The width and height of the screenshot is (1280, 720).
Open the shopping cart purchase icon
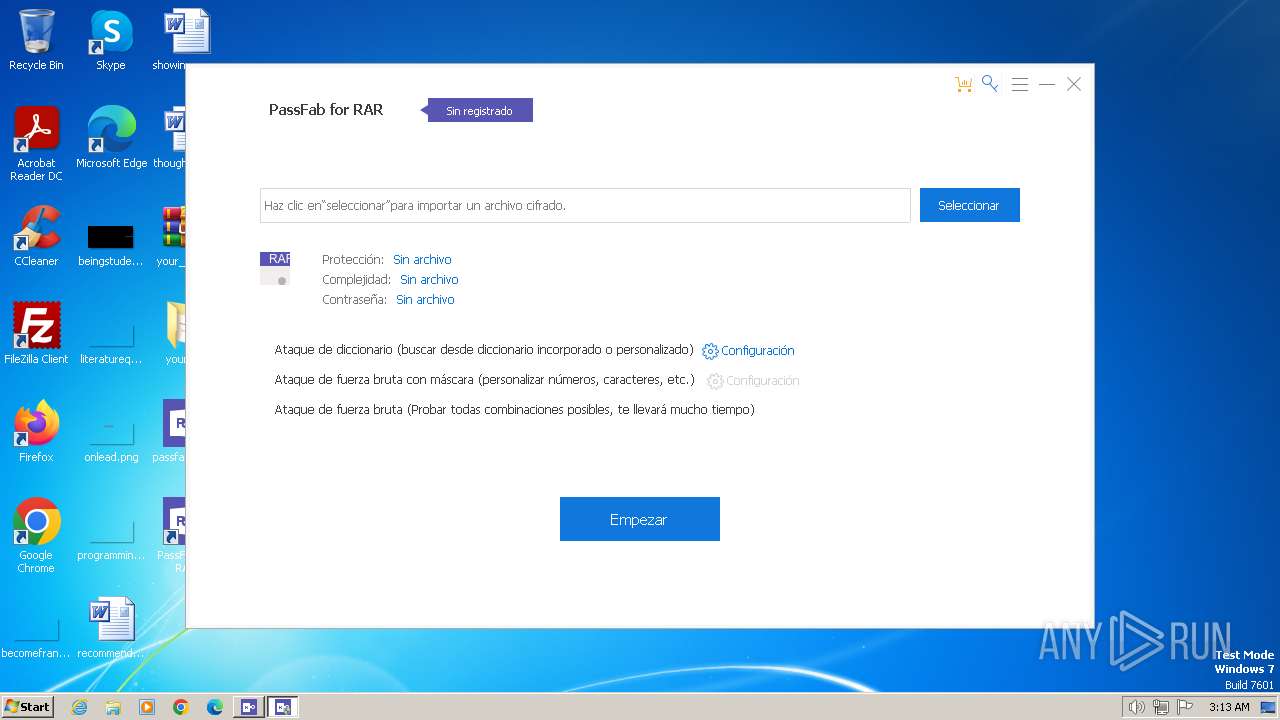pos(963,85)
